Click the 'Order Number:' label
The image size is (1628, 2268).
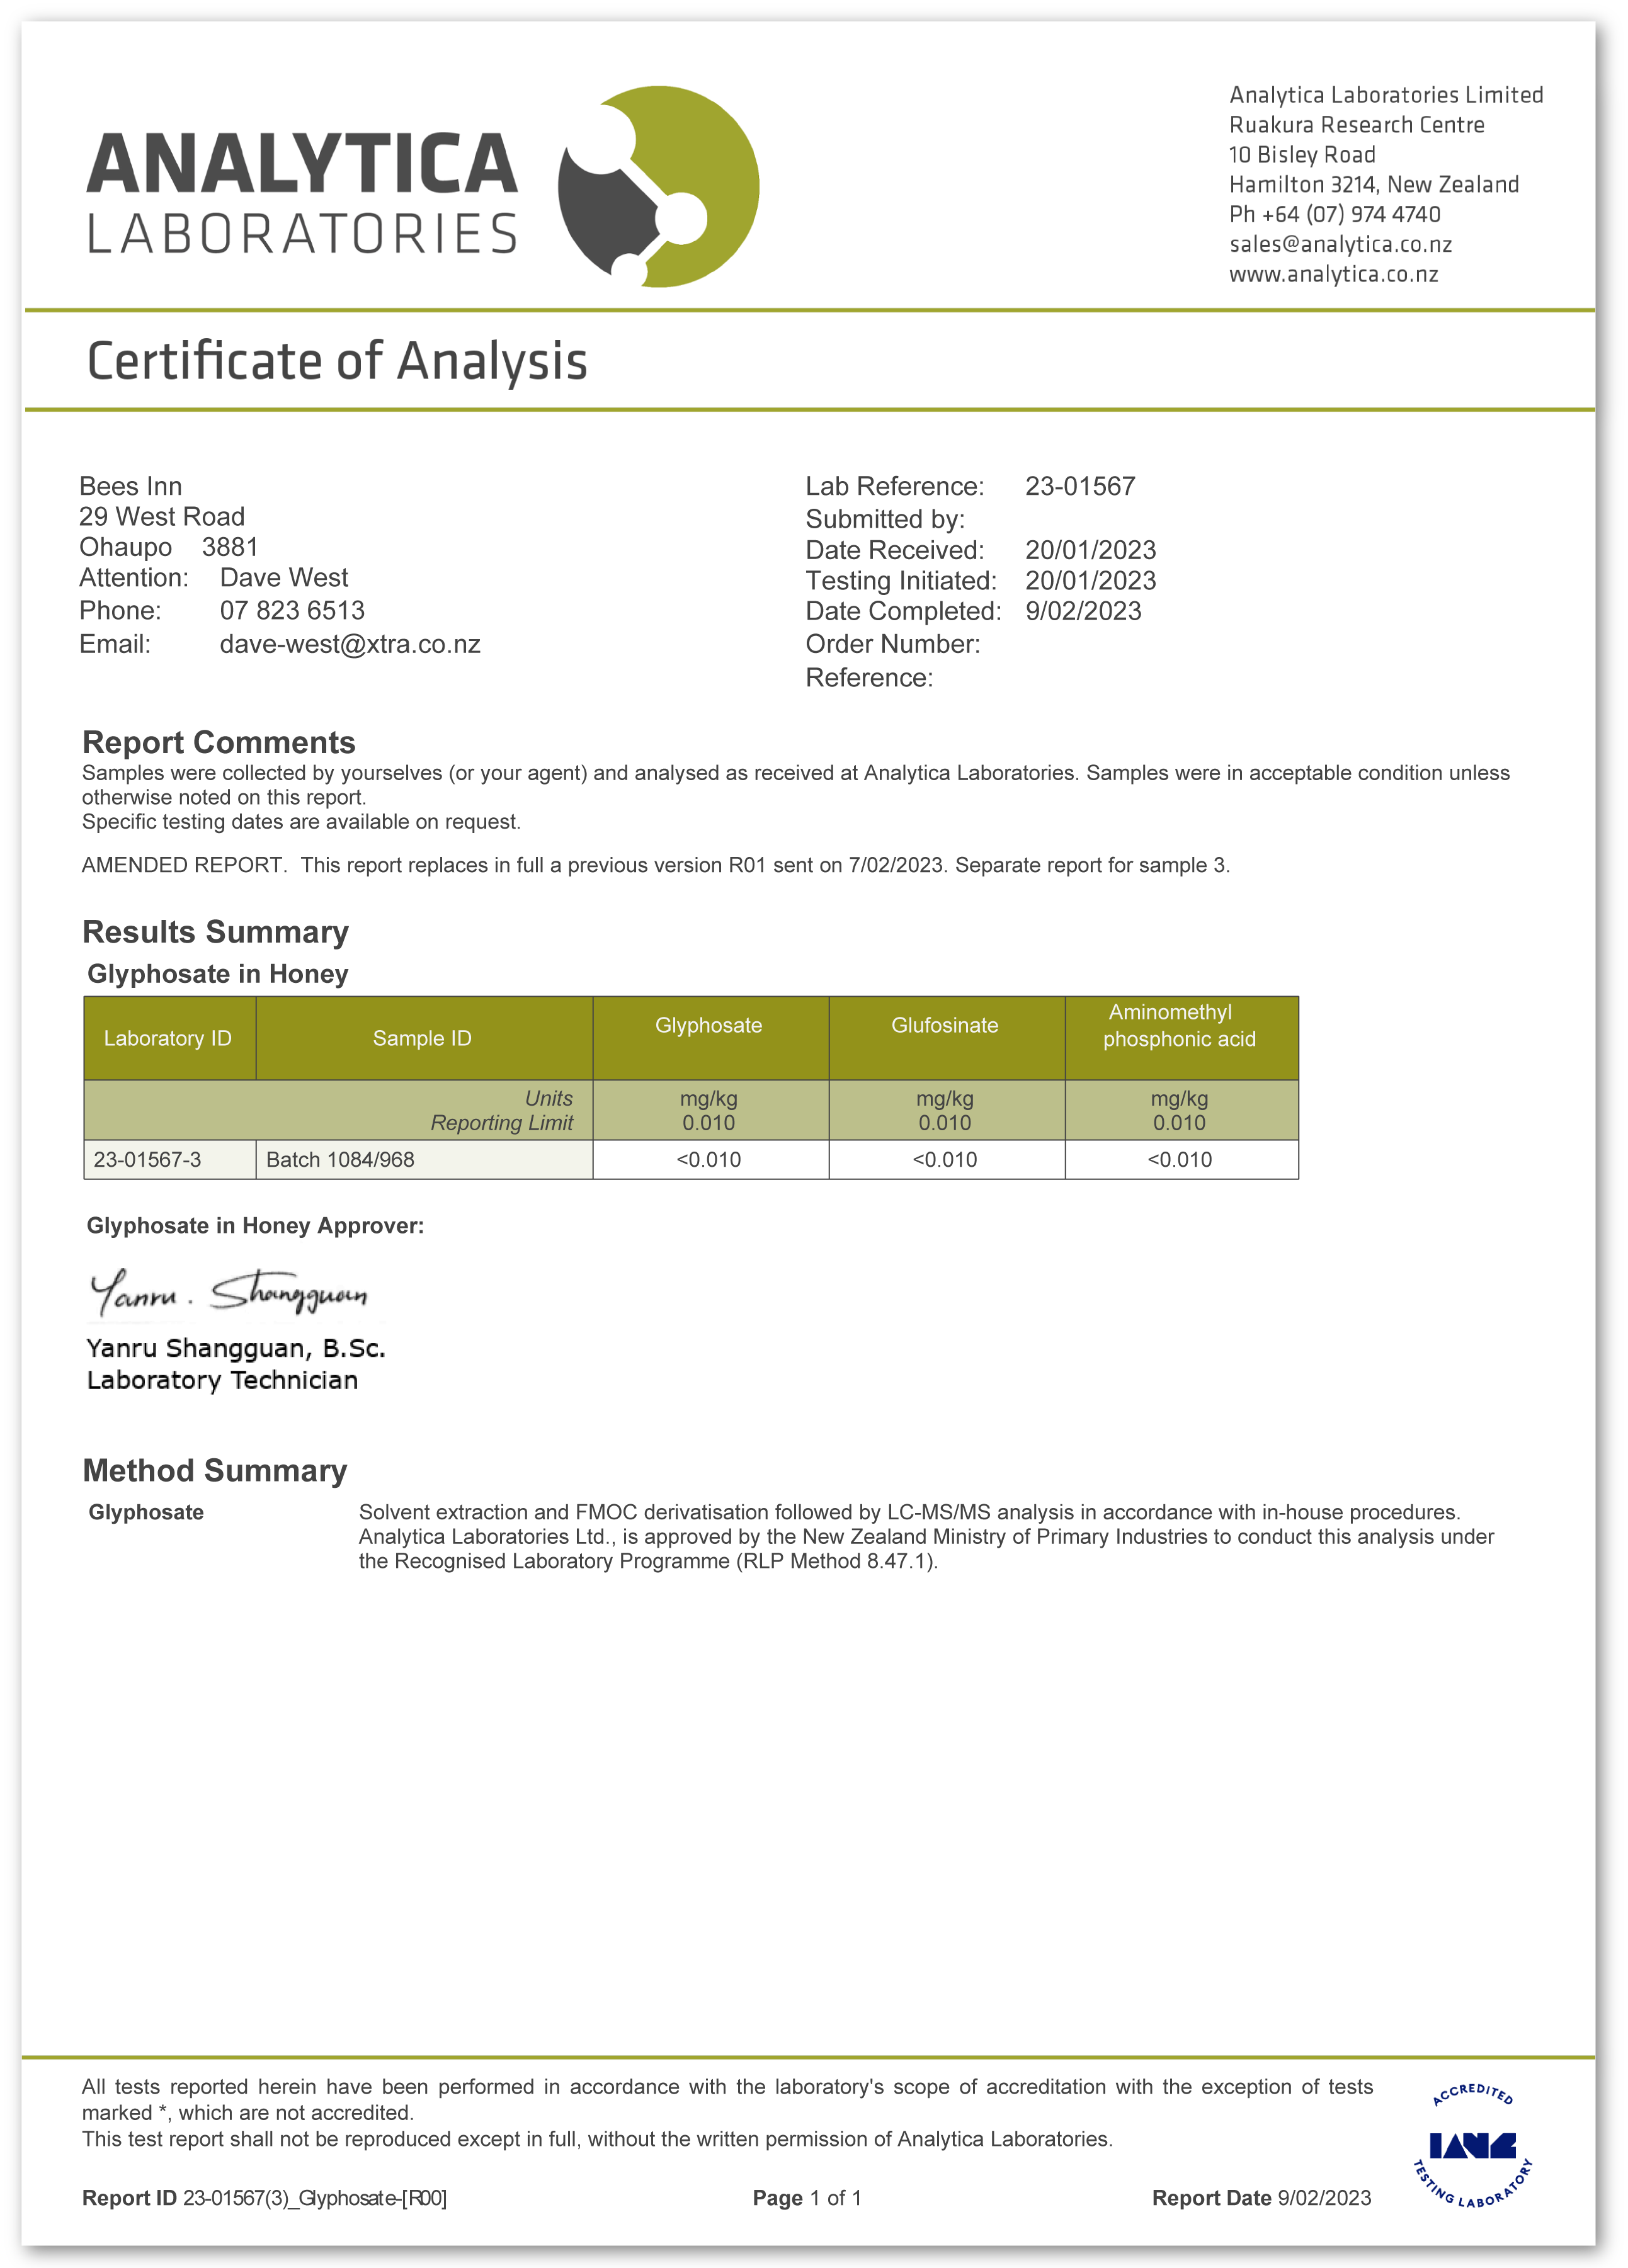[x=893, y=644]
